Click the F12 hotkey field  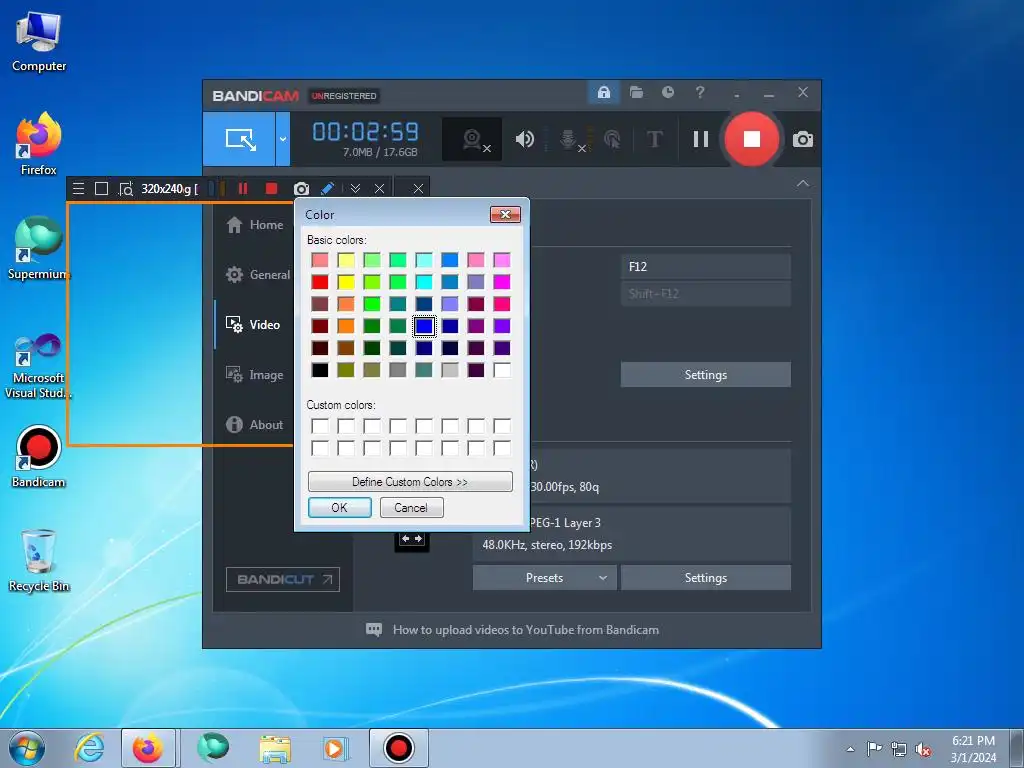[x=705, y=266]
